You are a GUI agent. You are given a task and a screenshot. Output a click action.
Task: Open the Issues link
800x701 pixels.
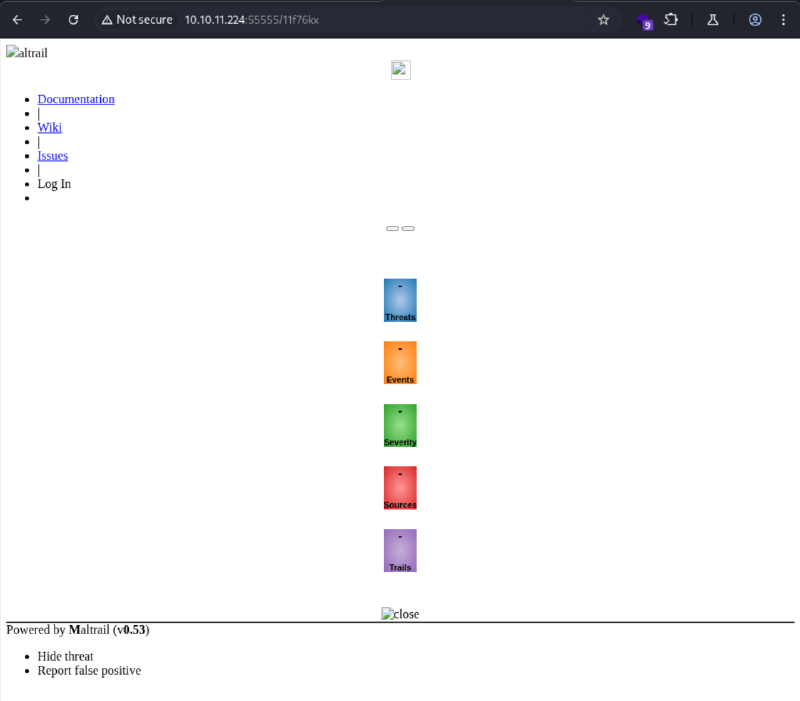click(x=53, y=156)
